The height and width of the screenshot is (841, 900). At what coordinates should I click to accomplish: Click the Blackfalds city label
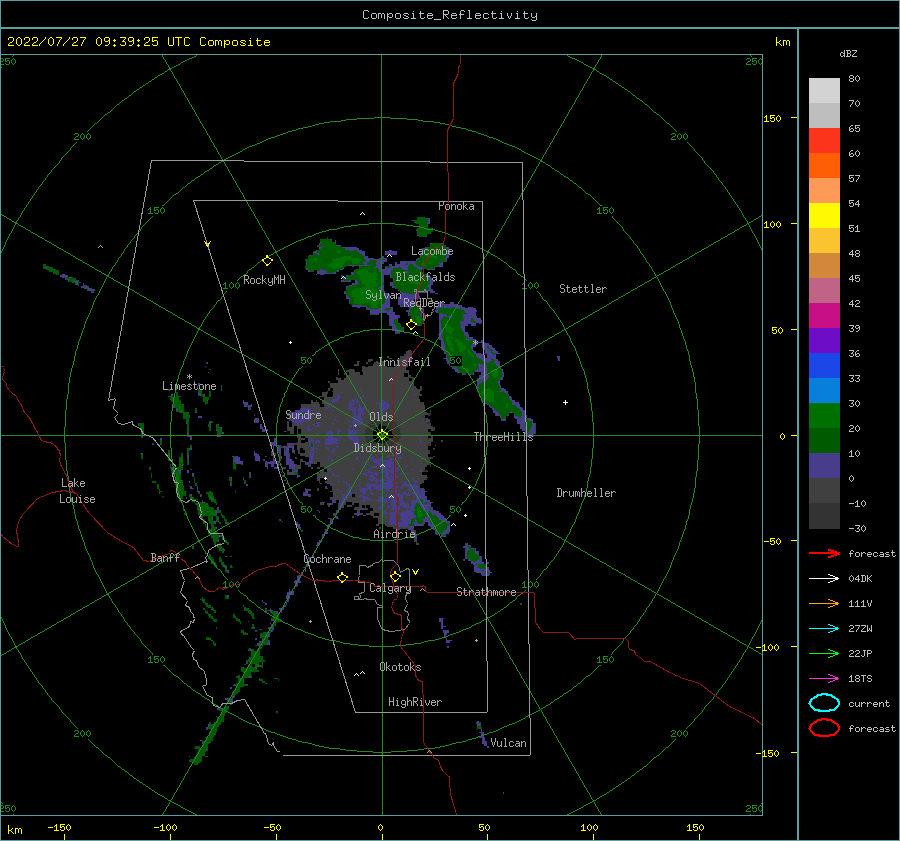click(425, 277)
